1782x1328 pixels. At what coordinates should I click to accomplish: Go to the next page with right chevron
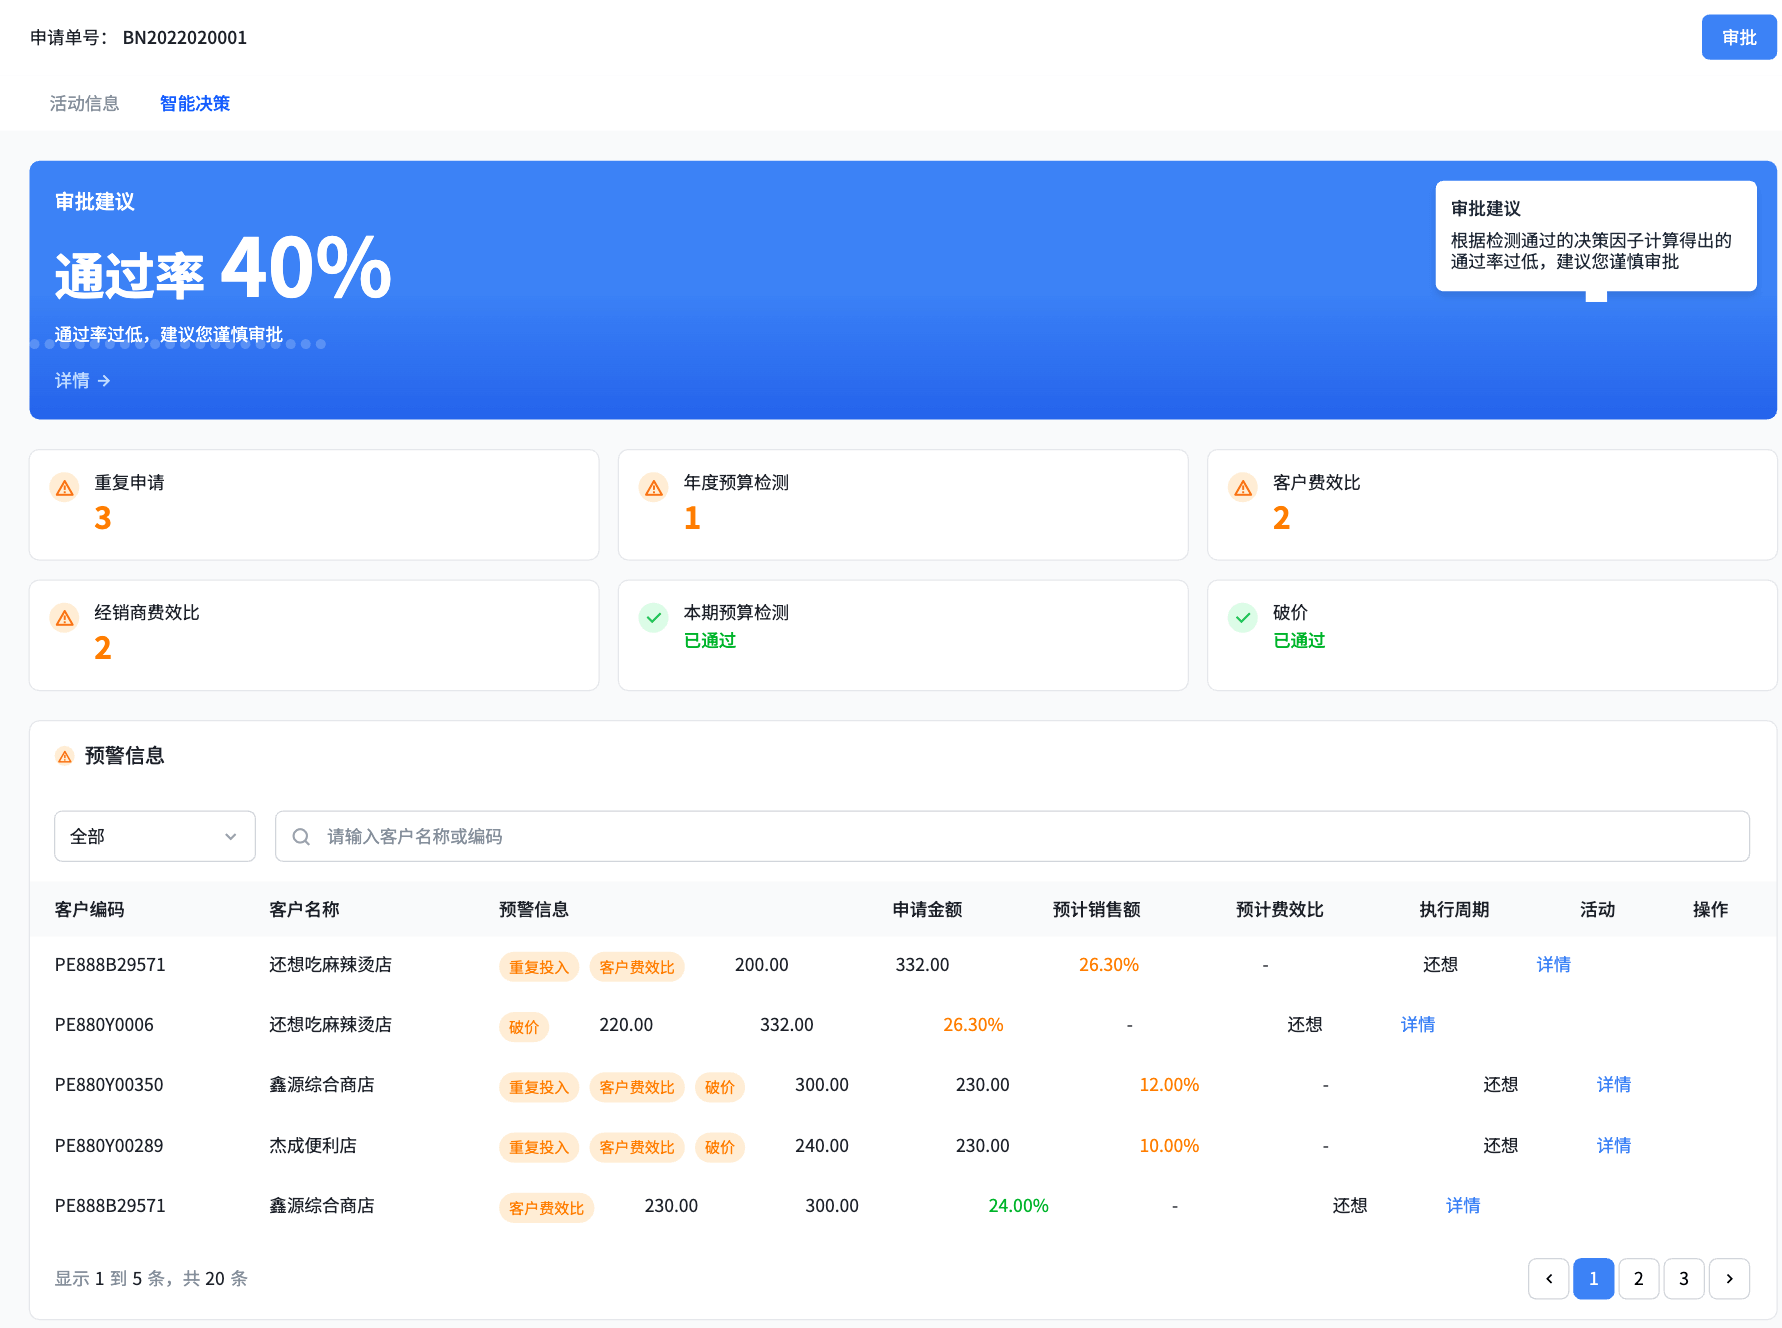tap(1729, 1278)
